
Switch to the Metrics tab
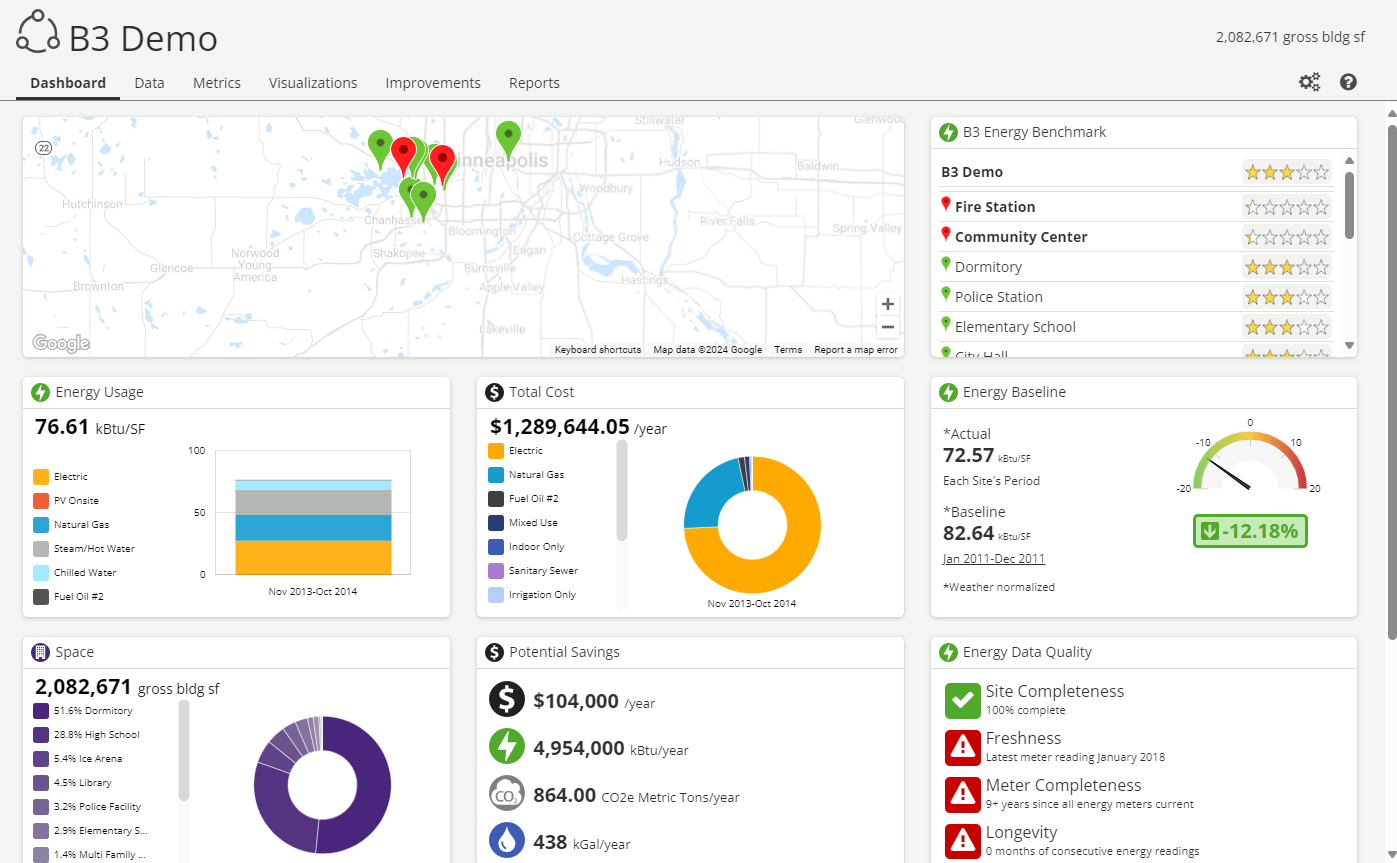[x=217, y=83]
